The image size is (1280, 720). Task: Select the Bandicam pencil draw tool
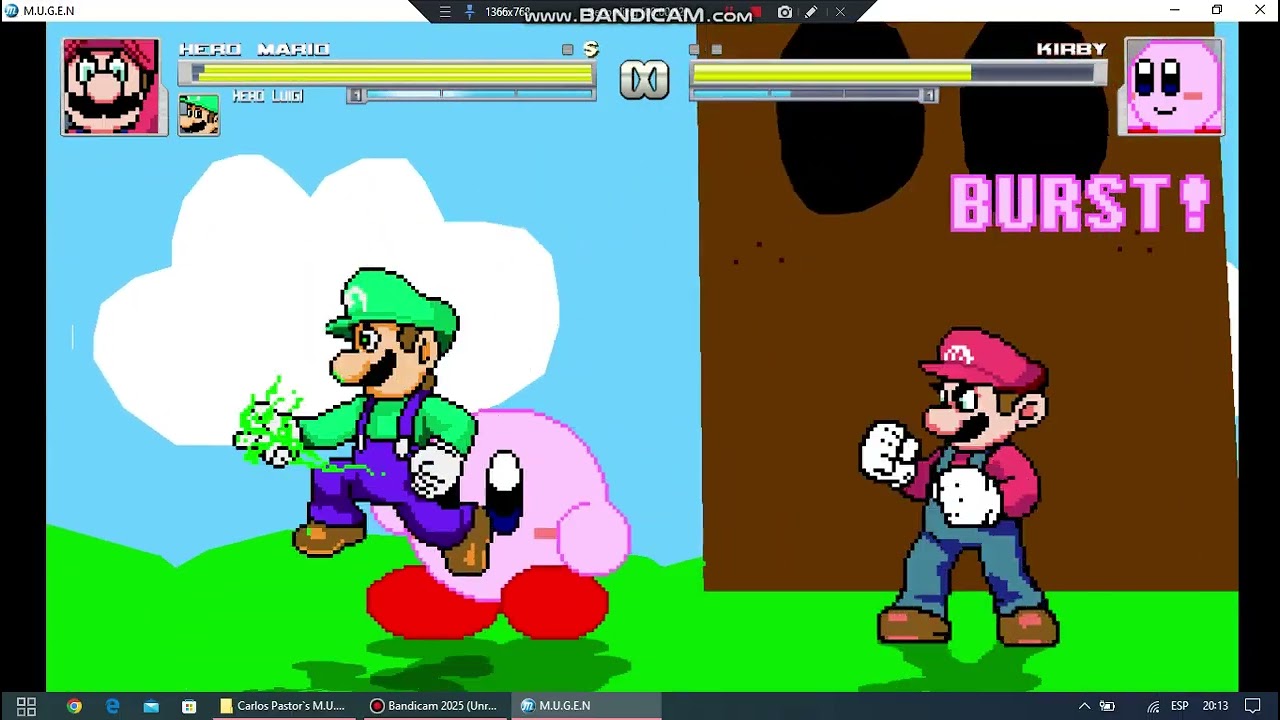tap(811, 12)
